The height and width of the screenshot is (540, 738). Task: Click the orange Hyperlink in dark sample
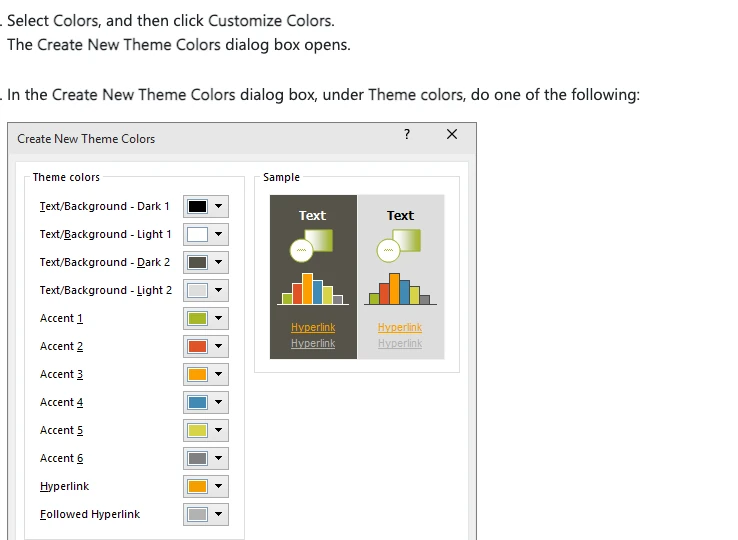(x=313, y=327)
